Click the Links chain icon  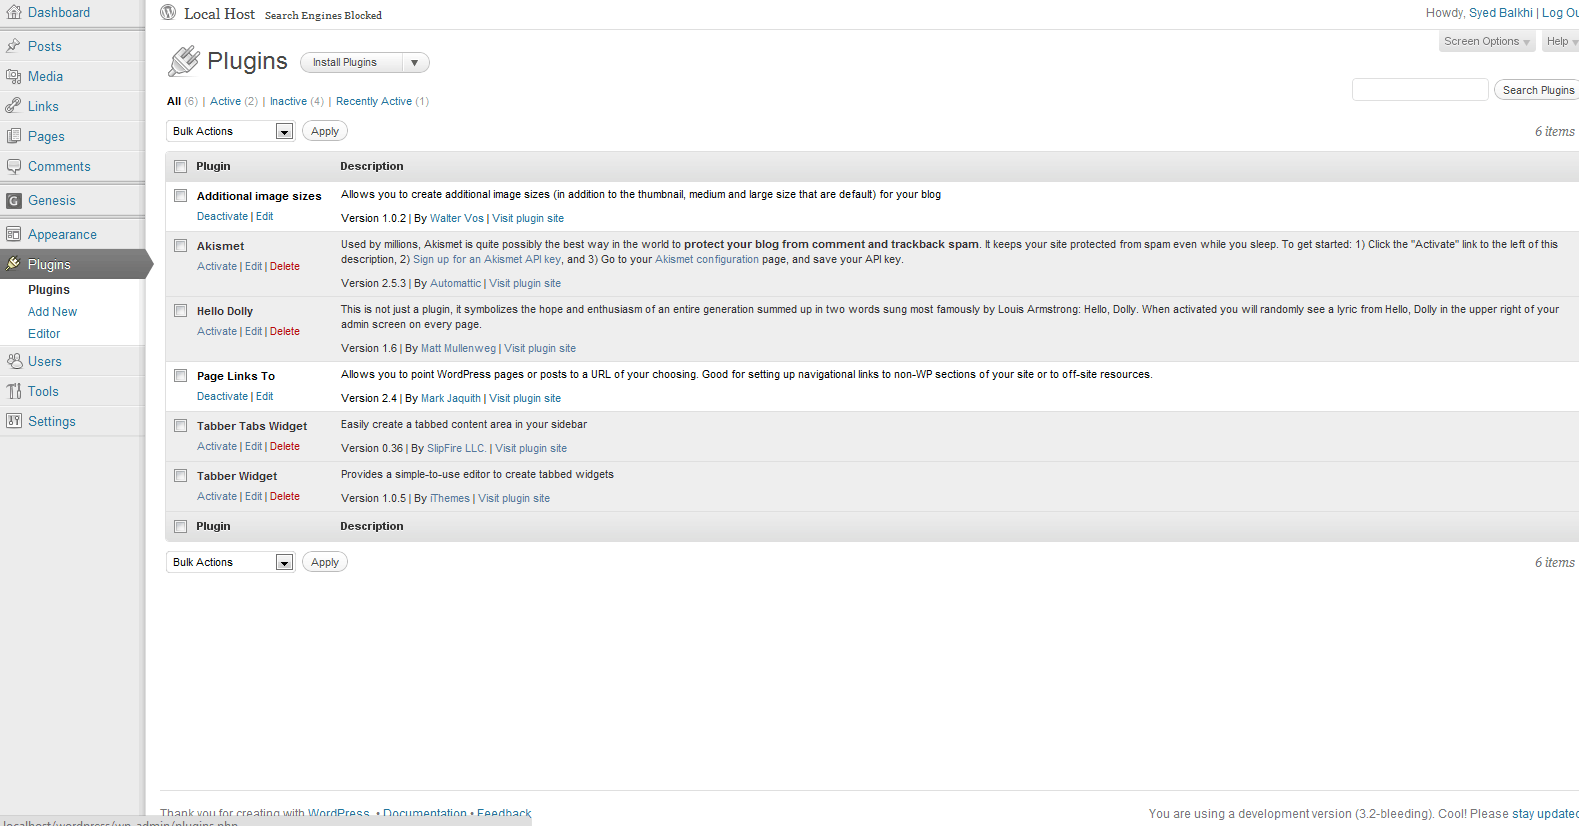point(13,106)
